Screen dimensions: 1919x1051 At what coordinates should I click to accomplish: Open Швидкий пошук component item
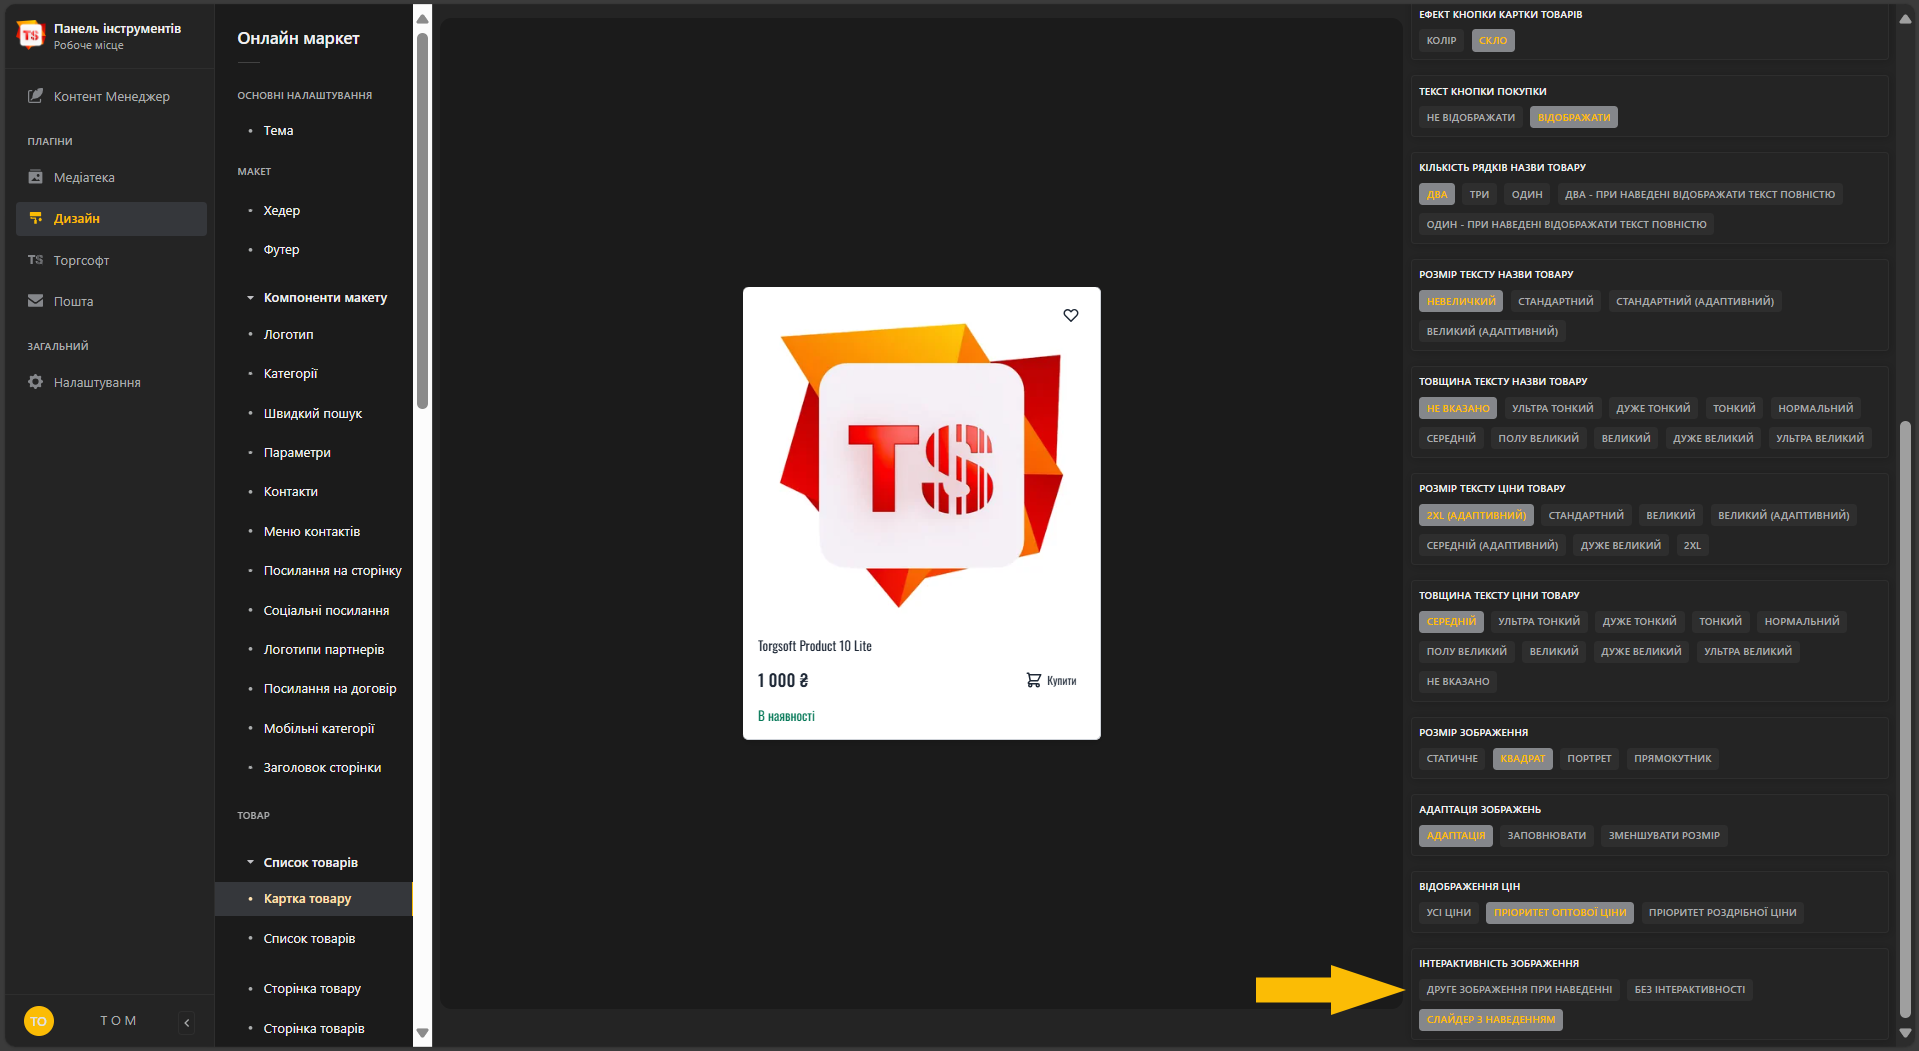[312, 414]
